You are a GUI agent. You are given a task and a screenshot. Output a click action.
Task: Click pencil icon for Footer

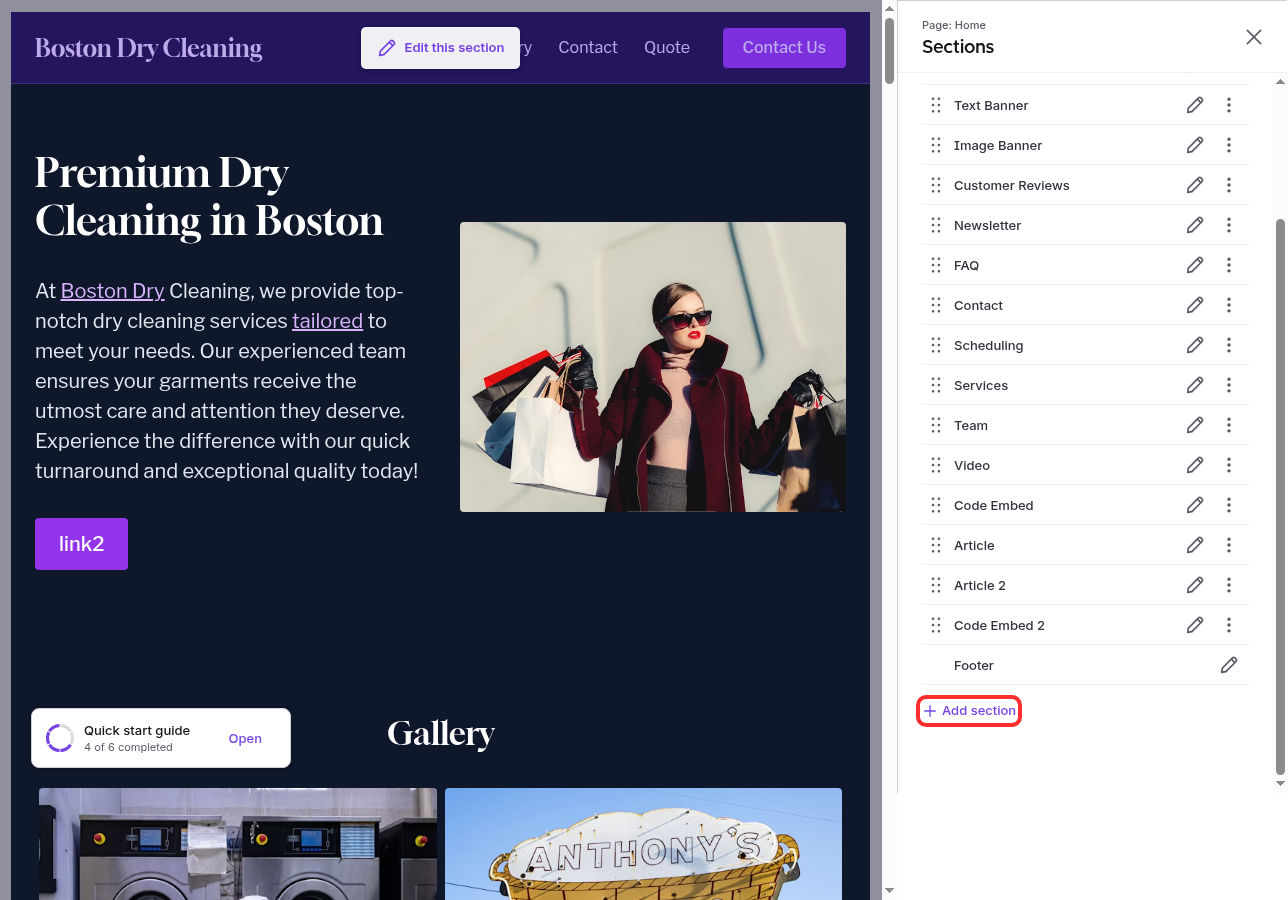1229,665
